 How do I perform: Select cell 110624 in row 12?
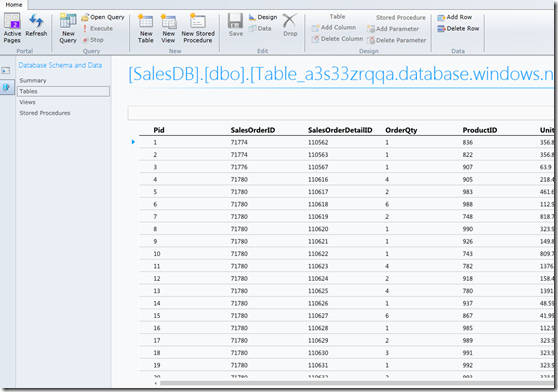pos(318,279)
